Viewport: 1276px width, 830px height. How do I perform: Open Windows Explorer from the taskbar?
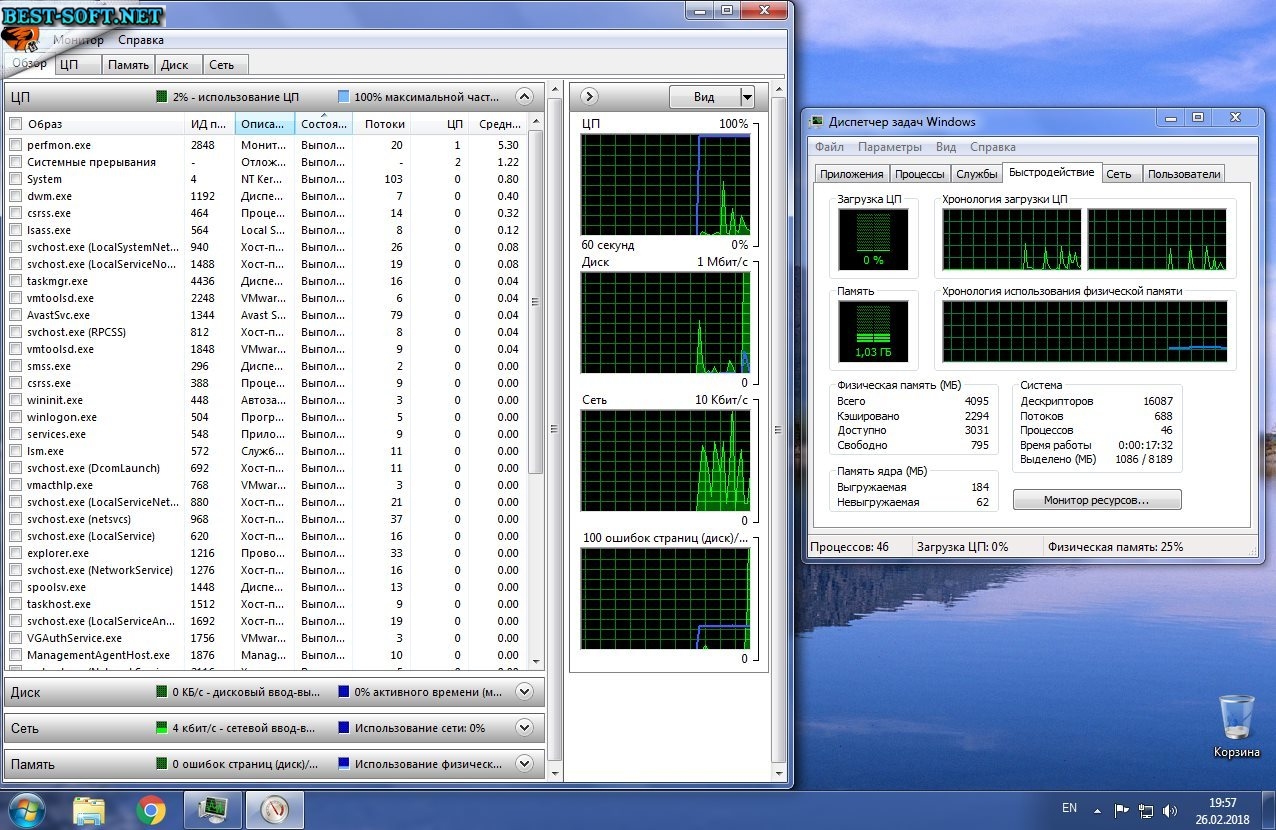click(89, 809)
